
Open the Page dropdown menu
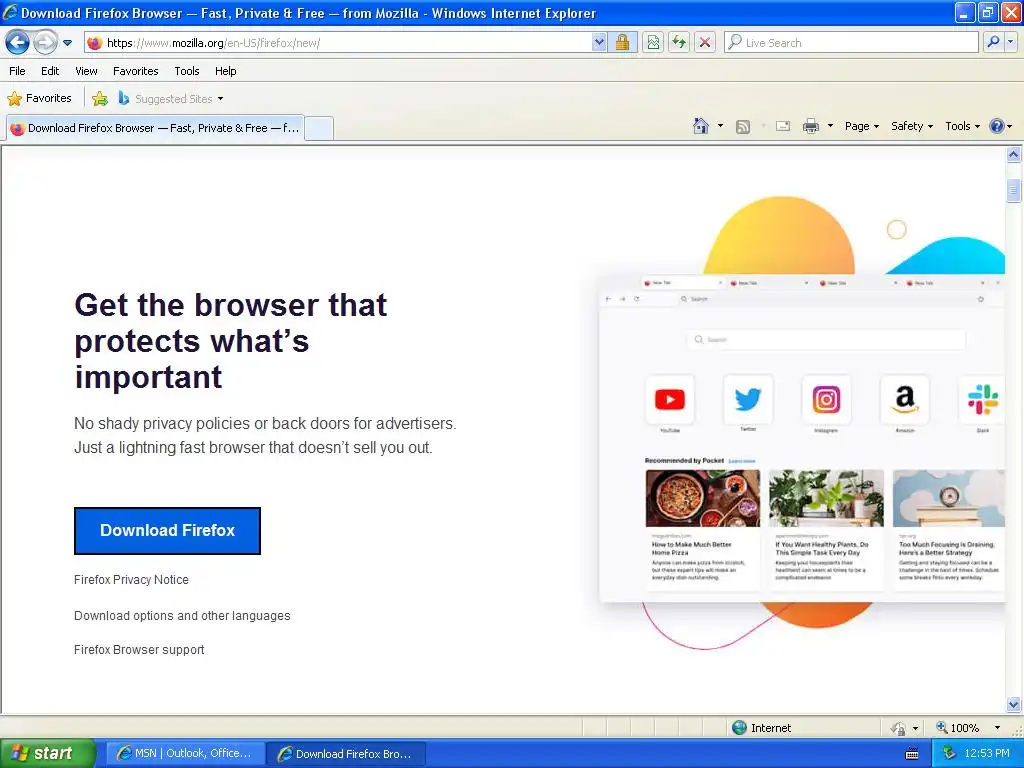point(861,126)
